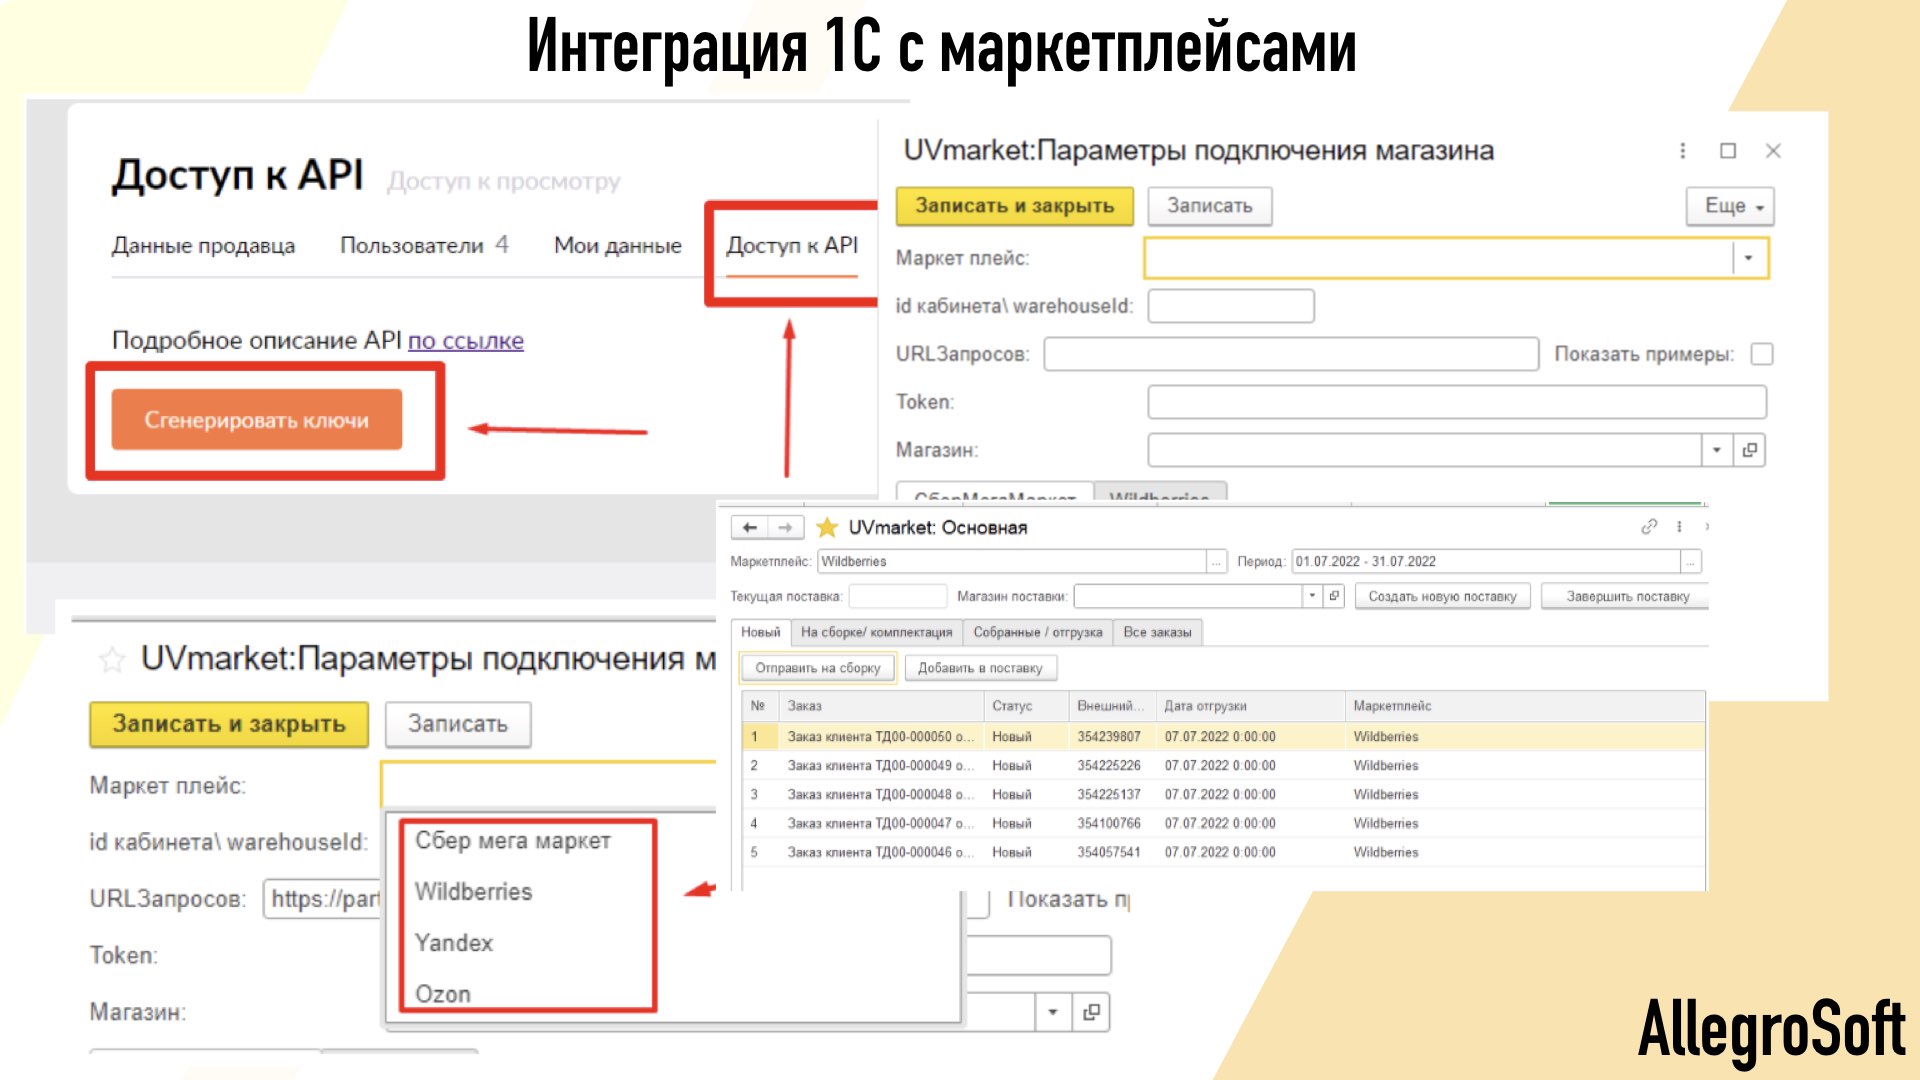Choose Yandex from the marketplace list
1920x1080 pixels.
coord(454,943)
